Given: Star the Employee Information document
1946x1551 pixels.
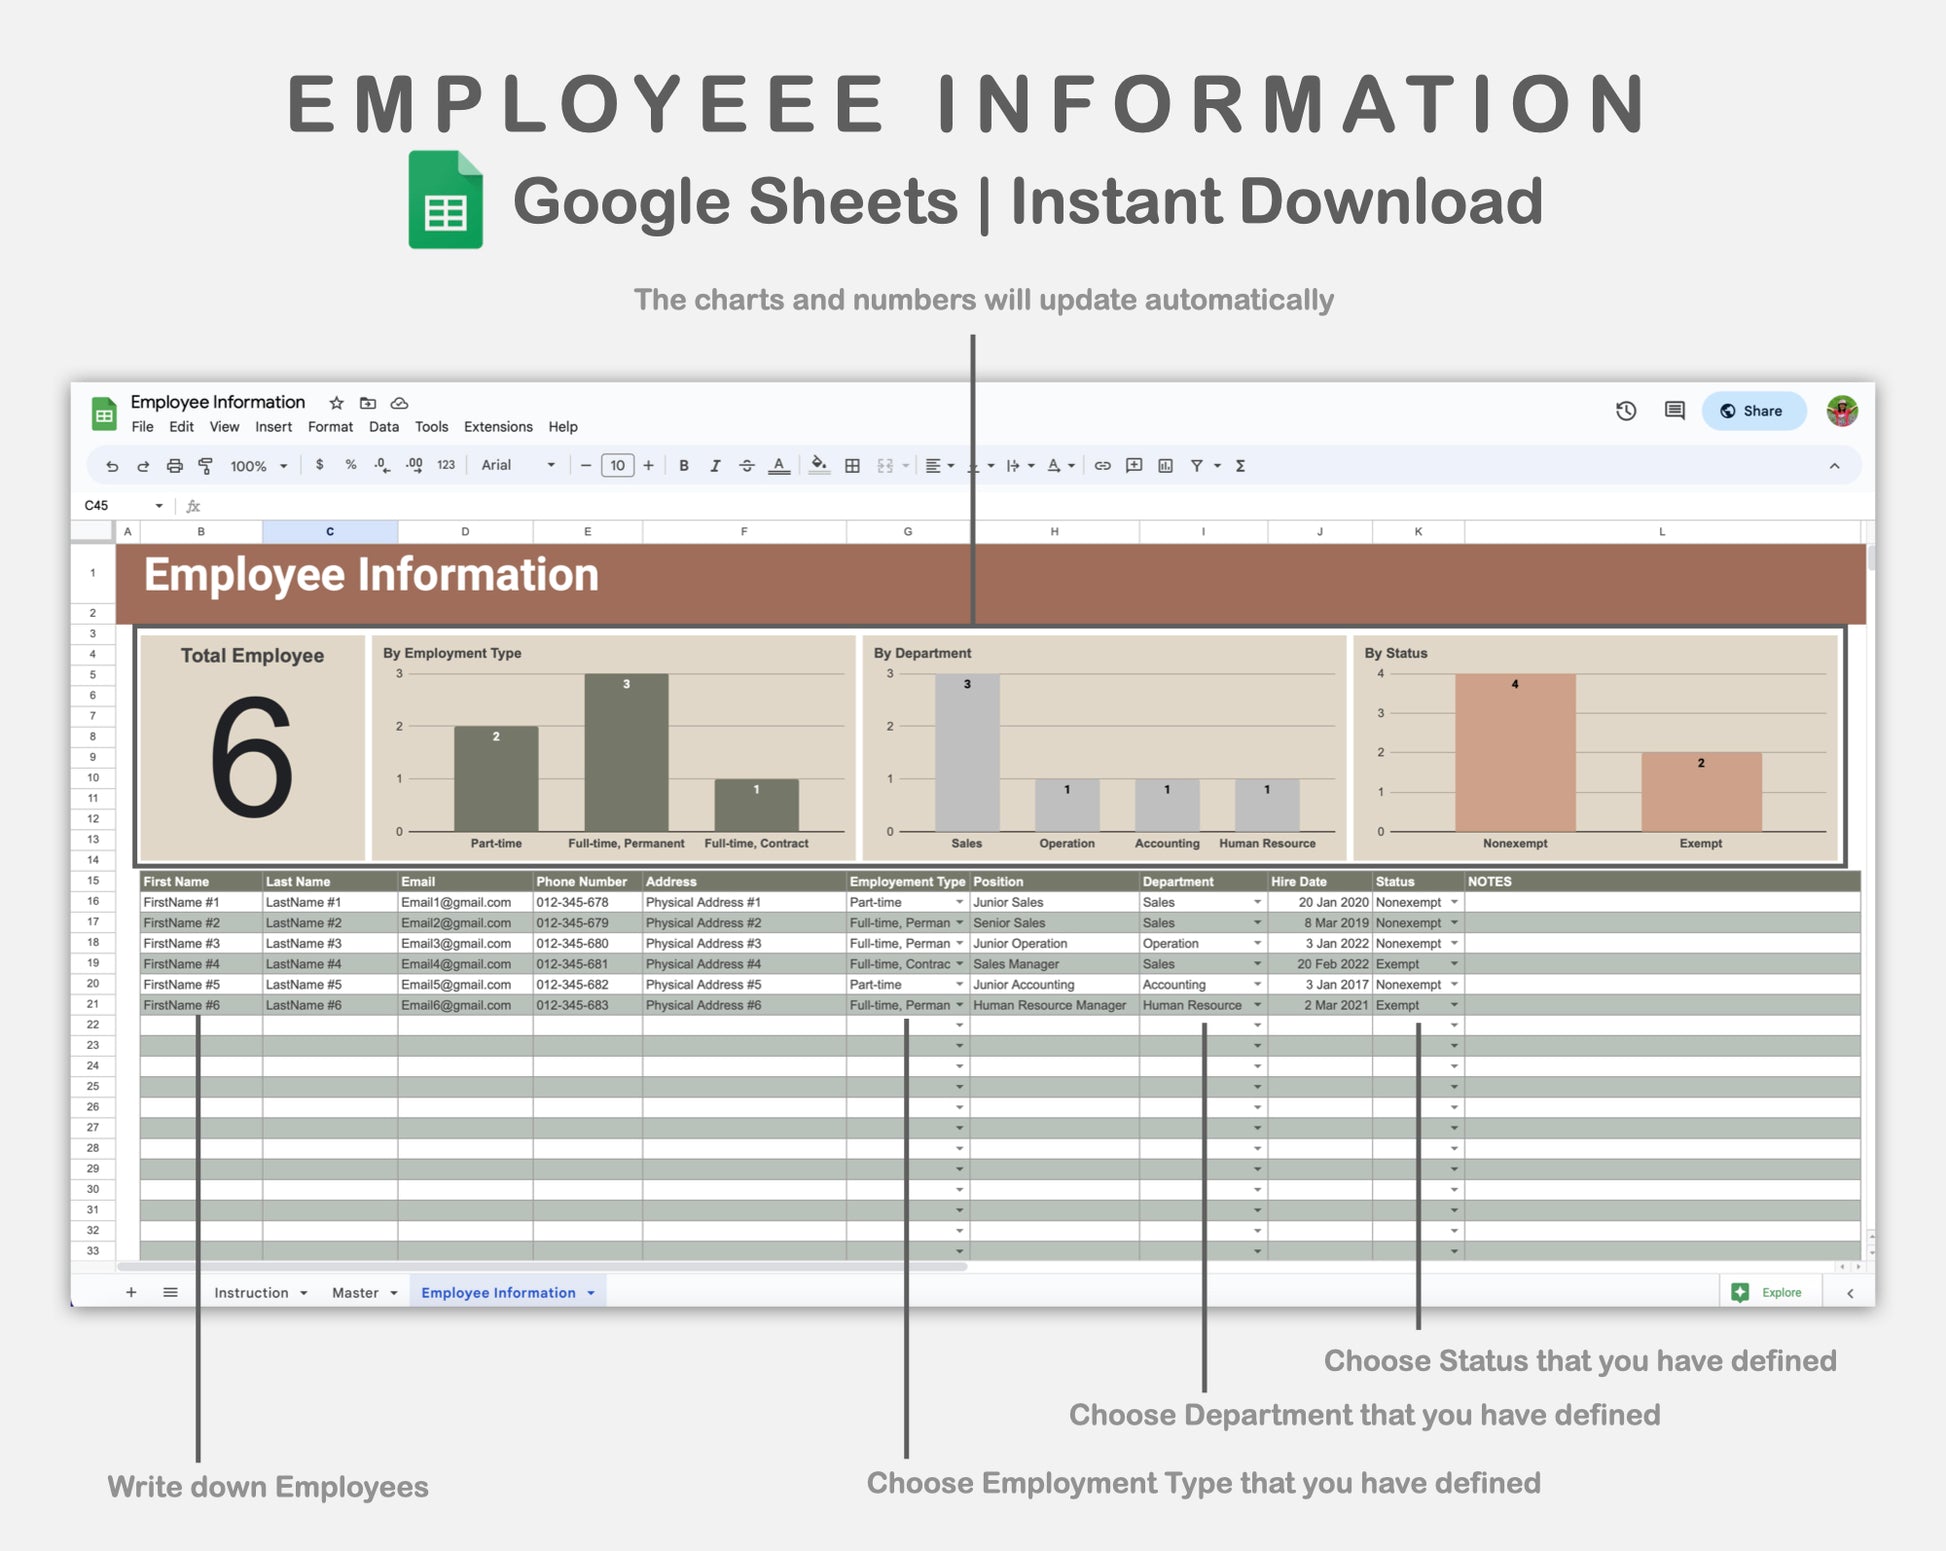Looking at the screenshot, I should coord(337,403).
